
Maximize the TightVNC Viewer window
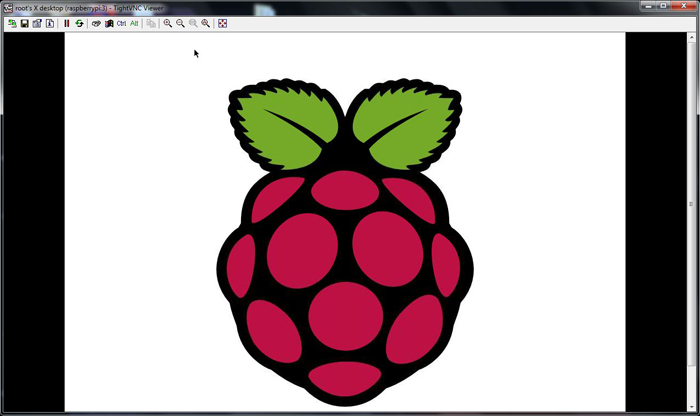point(663,6)
